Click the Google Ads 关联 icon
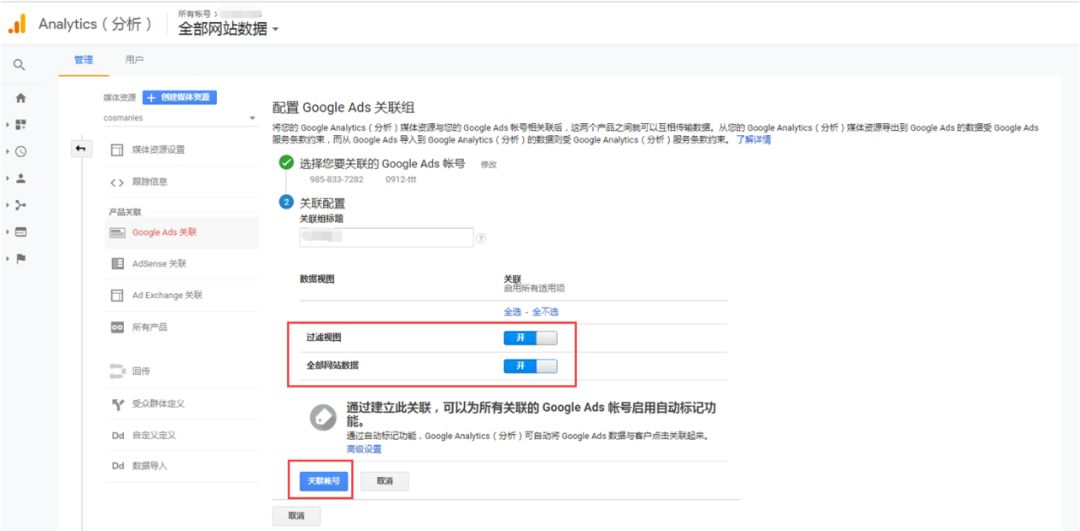1080x531 pixels. tap(117, 233)
